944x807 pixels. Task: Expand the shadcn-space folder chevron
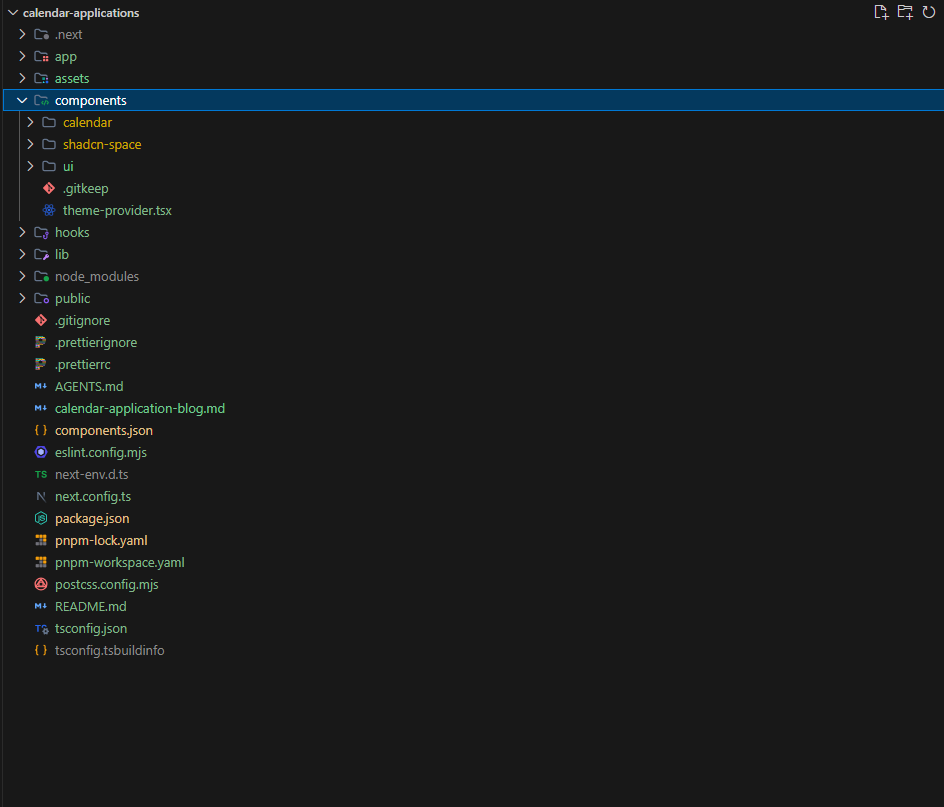tap(31, 145)
